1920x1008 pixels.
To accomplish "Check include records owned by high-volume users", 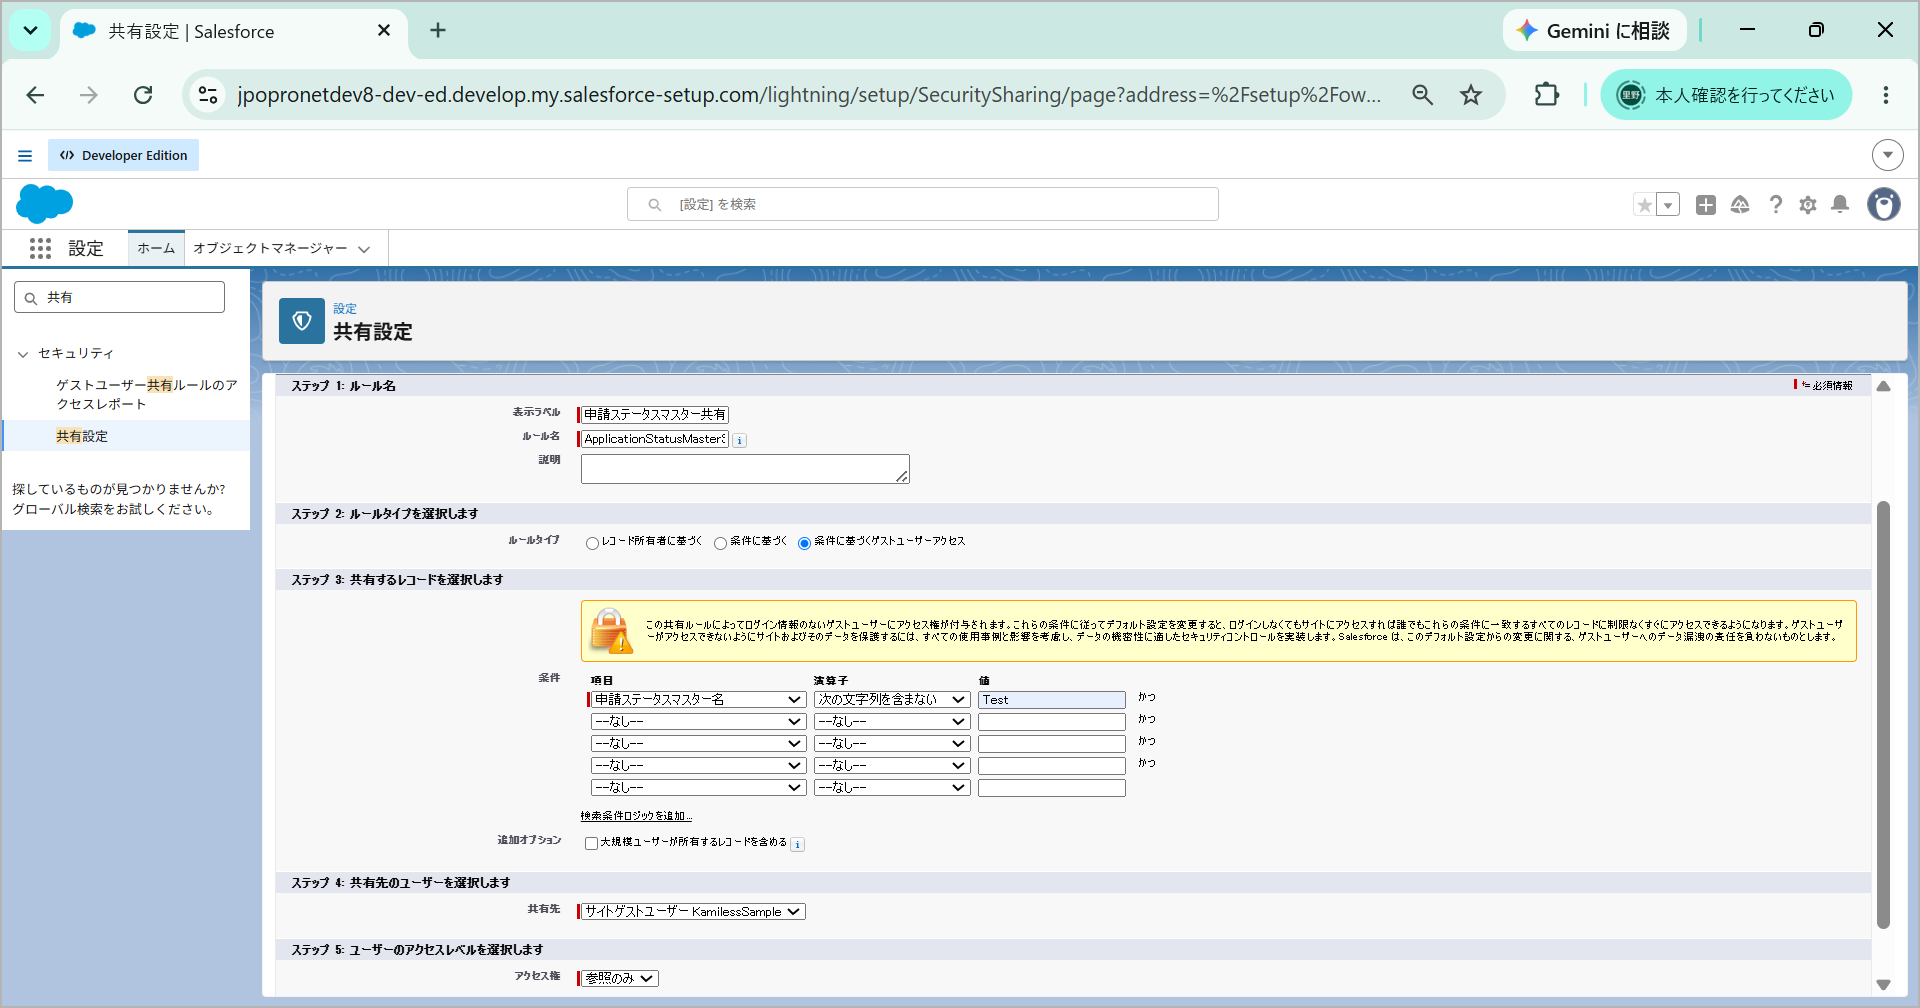I will (591, 843).
